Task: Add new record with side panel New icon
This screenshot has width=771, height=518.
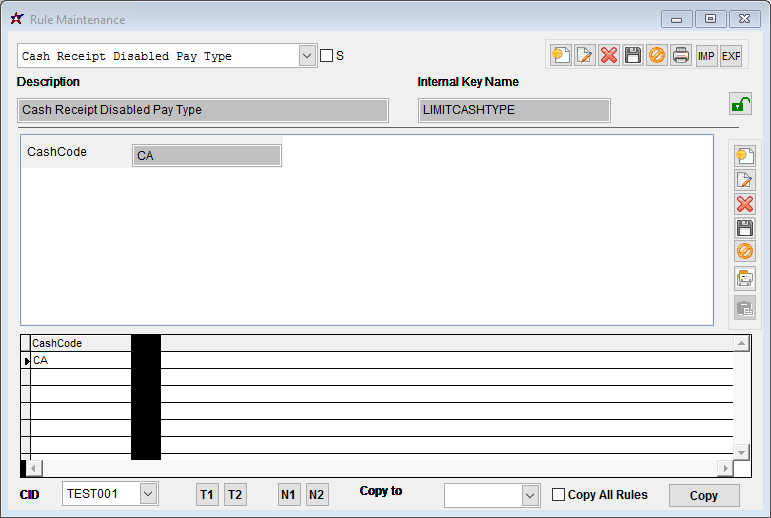Action: (x=744, y=156)
